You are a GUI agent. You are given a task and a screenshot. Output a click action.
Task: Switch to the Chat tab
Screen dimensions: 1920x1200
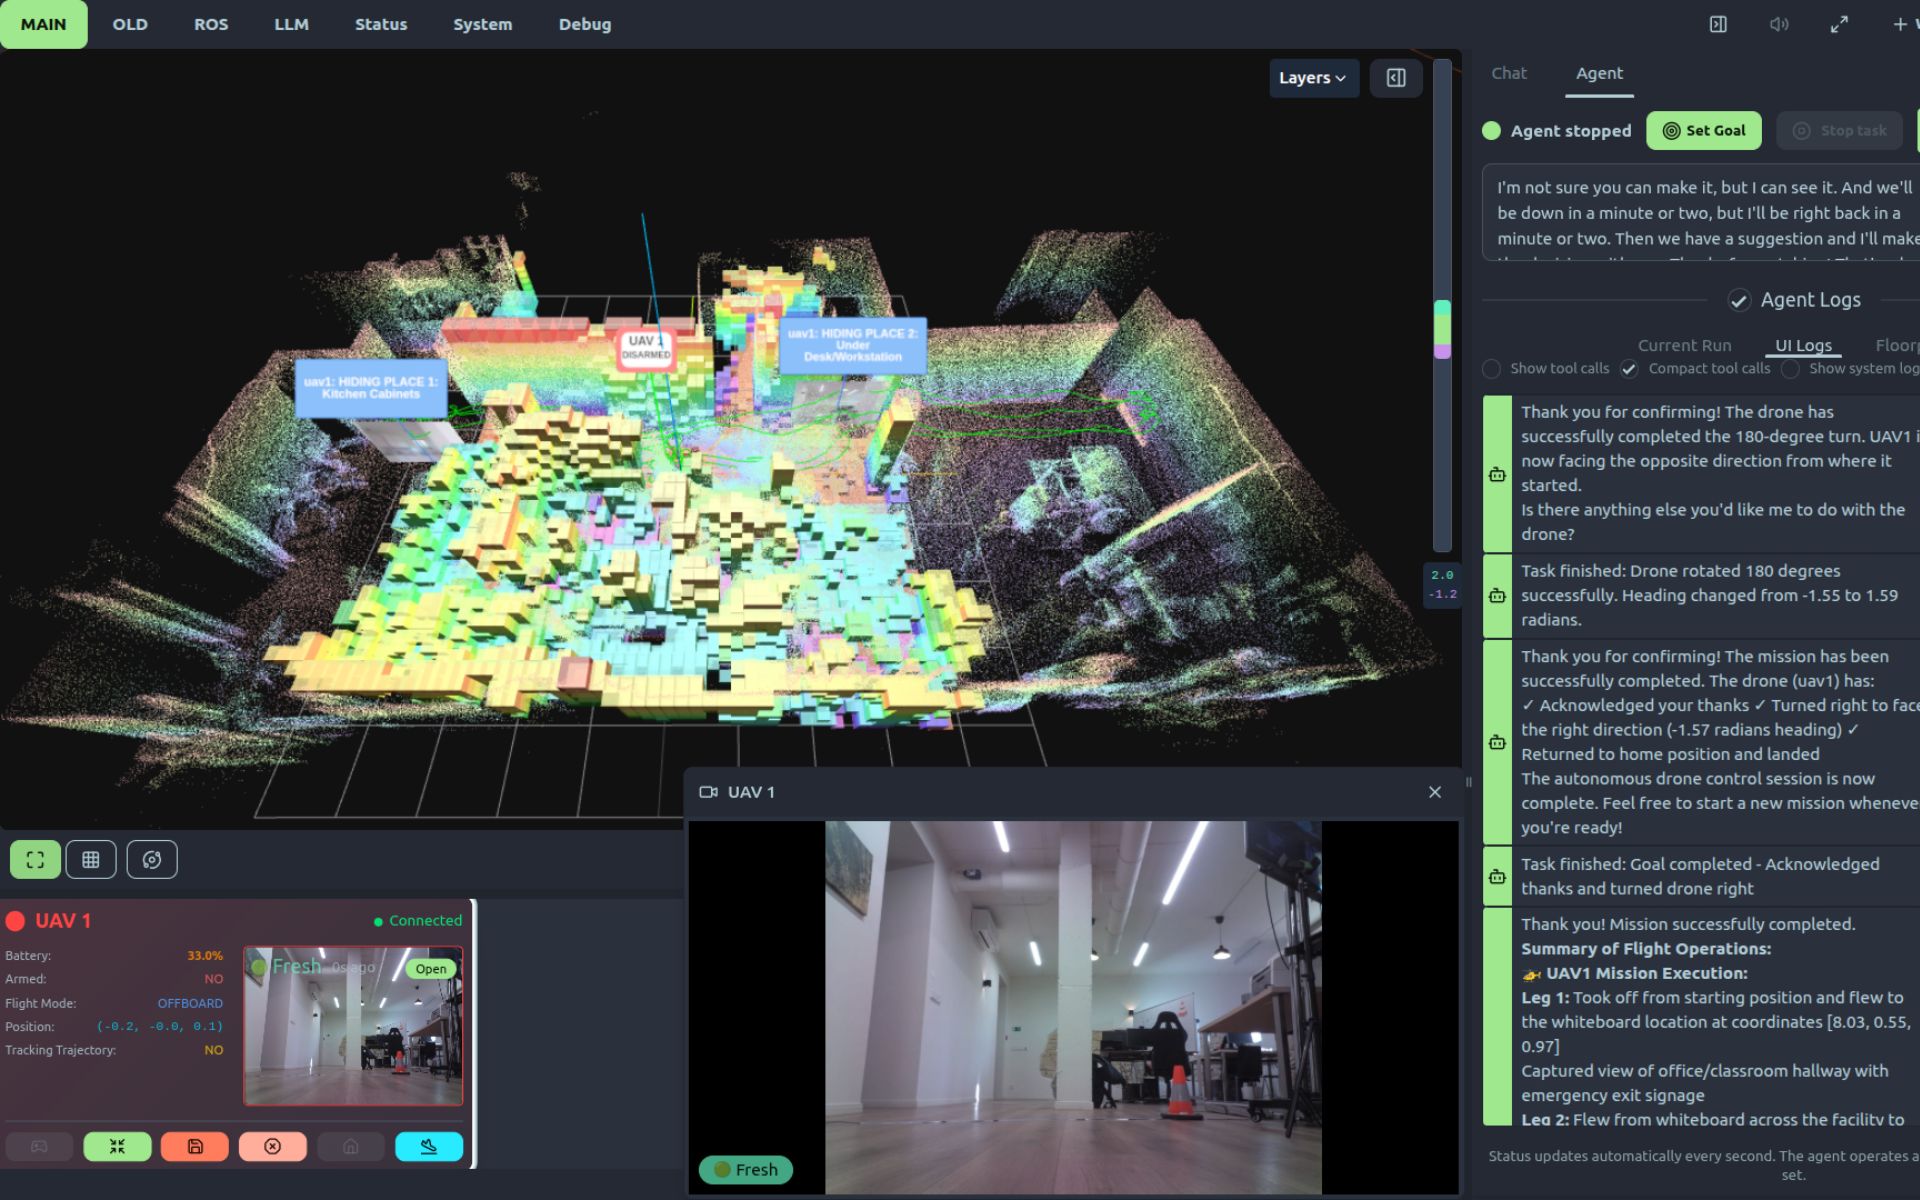tap(1508, 73)
